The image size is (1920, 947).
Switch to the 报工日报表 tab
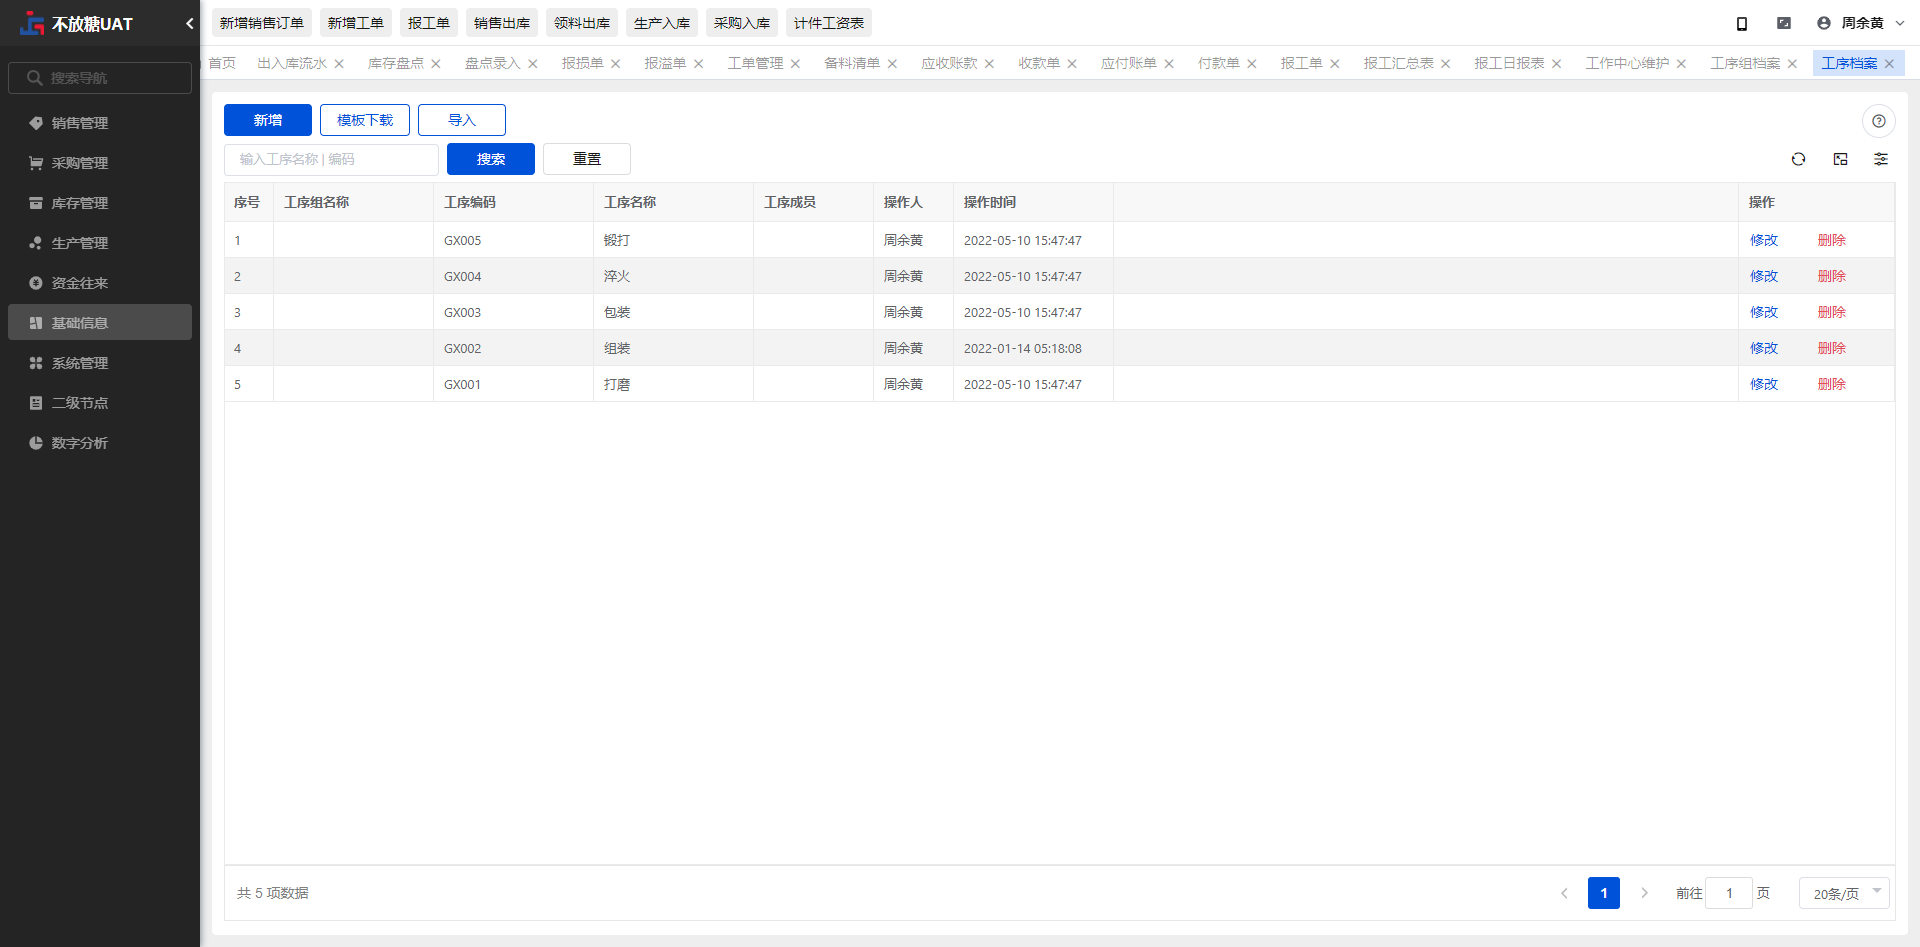[x=1509, y=63]
